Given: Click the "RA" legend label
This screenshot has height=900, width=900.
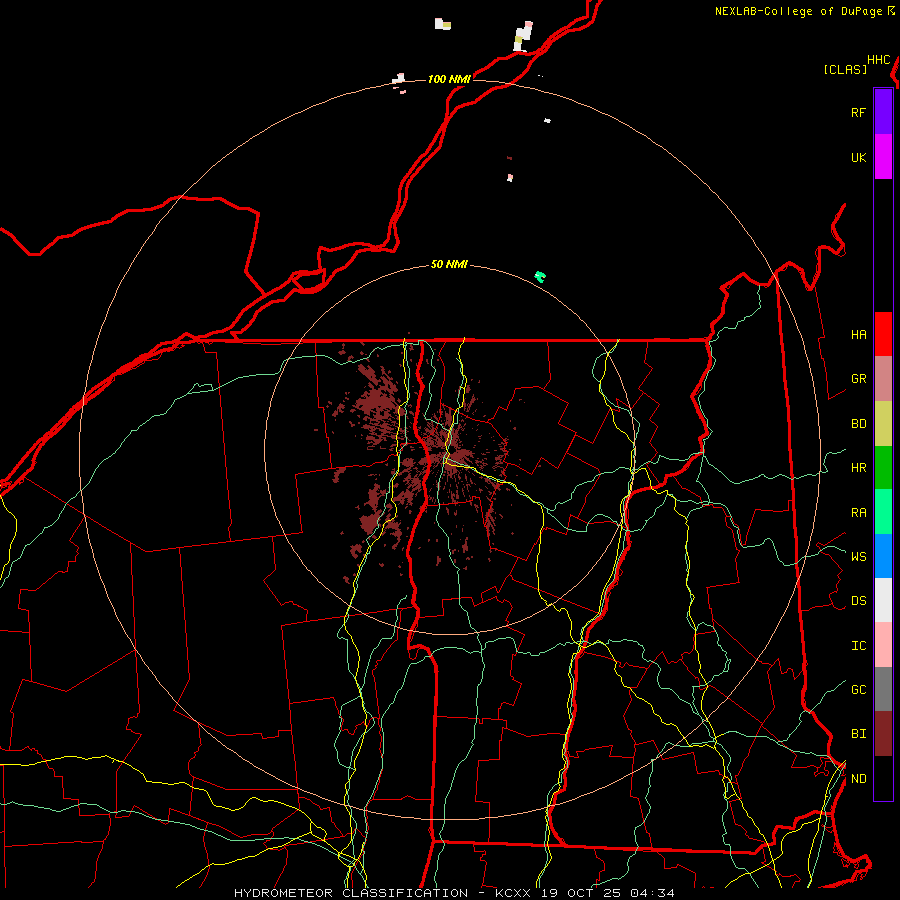Looking at the screenshot, I should [x=858, y=513].
